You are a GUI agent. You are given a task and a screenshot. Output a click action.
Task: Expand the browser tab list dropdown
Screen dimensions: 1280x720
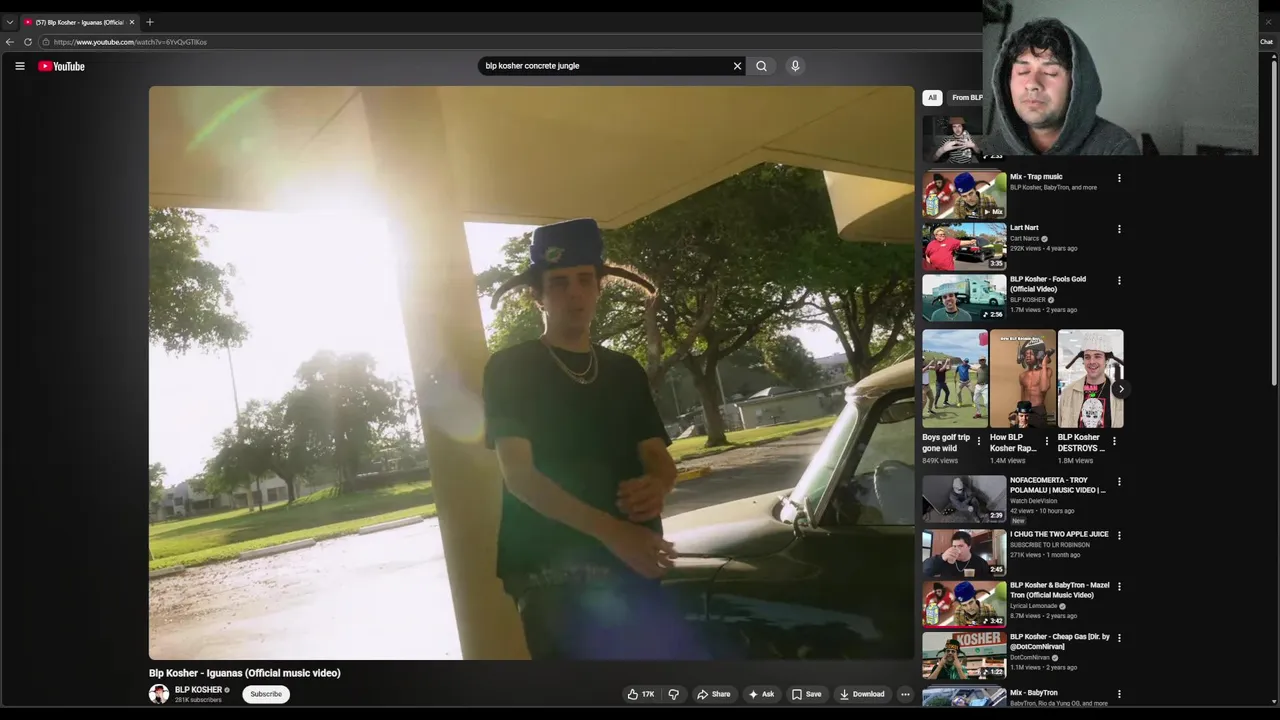point(10,22)
